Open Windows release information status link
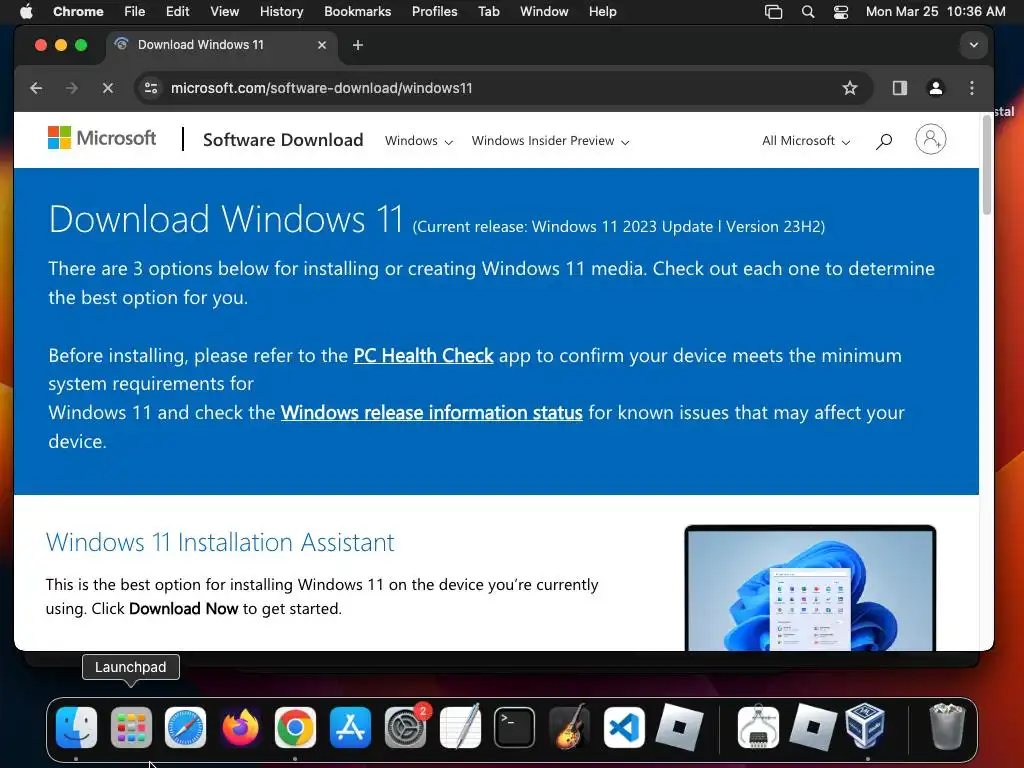The height and width of the screenshot is (768, 1024). (x=432, y=413)
